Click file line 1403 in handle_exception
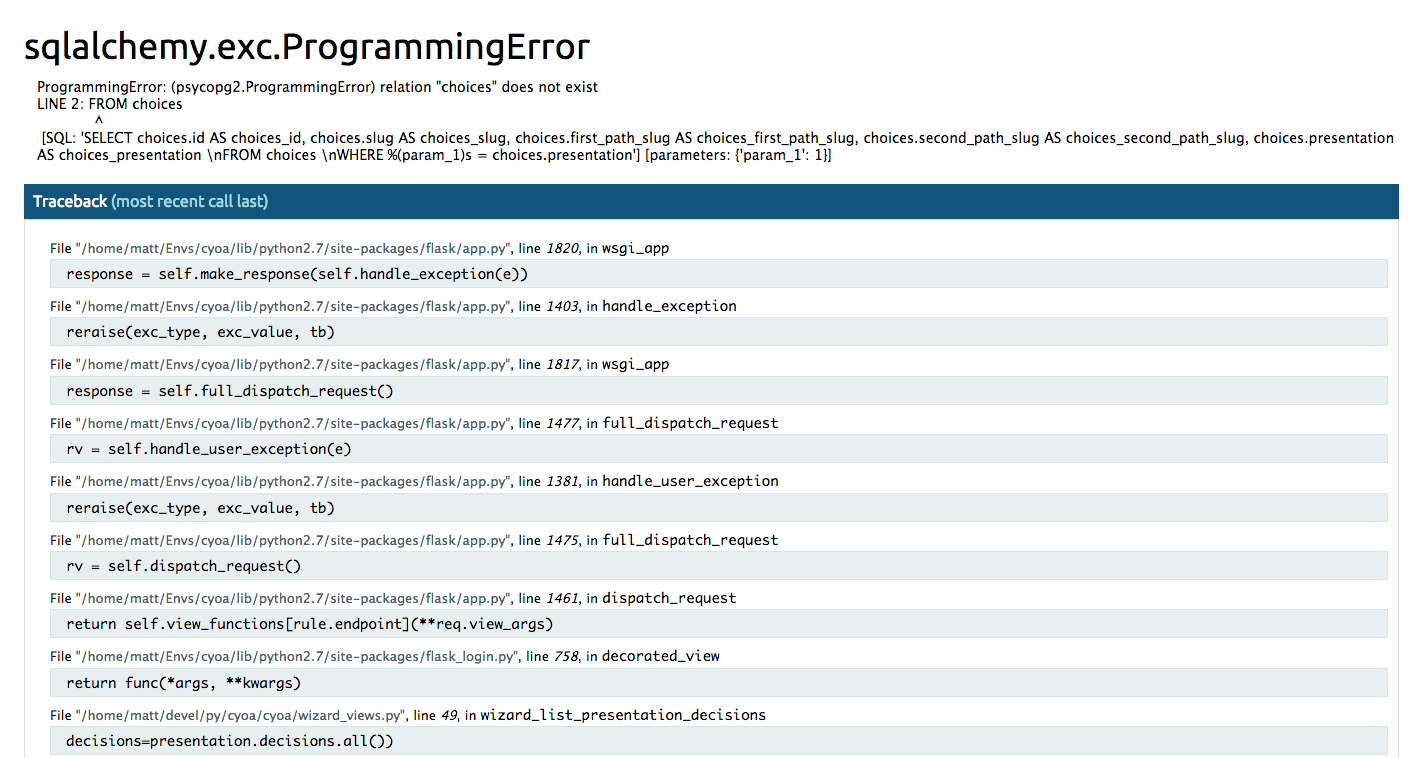The height and width of the screenshot is (758, 1414). coord(393,306)
